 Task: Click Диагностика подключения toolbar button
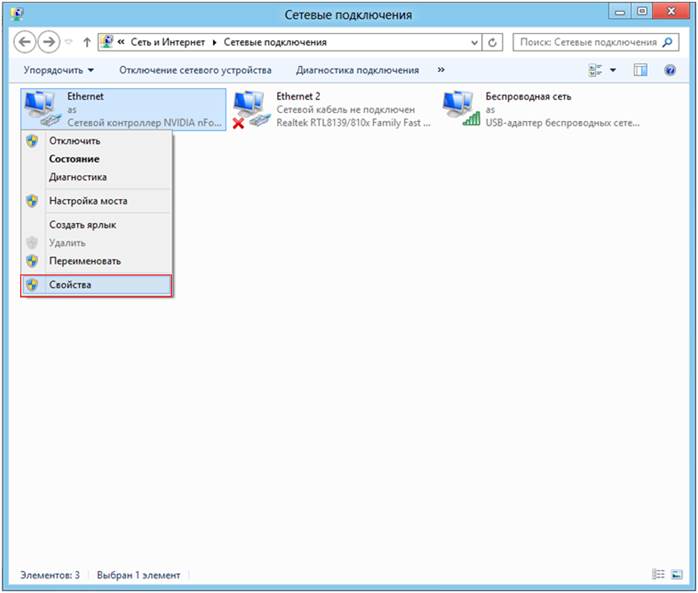(357, 70)
